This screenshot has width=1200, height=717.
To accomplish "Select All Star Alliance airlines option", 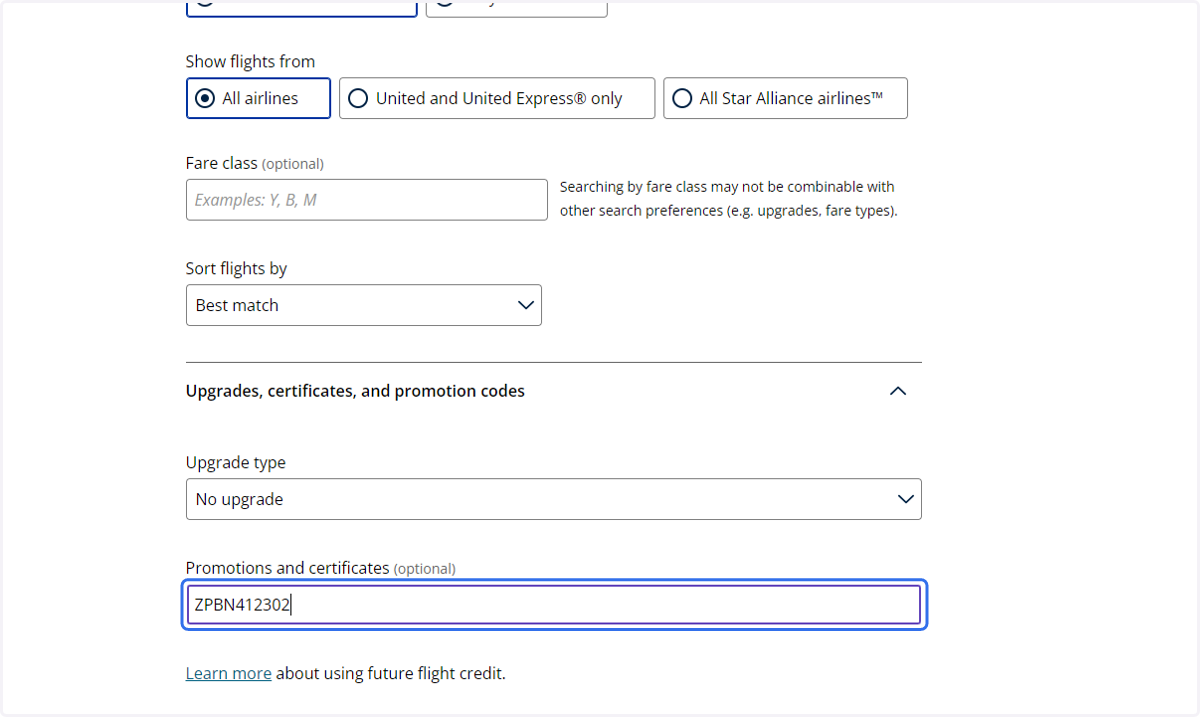I will pyautogui.click(x=785, y=98).
